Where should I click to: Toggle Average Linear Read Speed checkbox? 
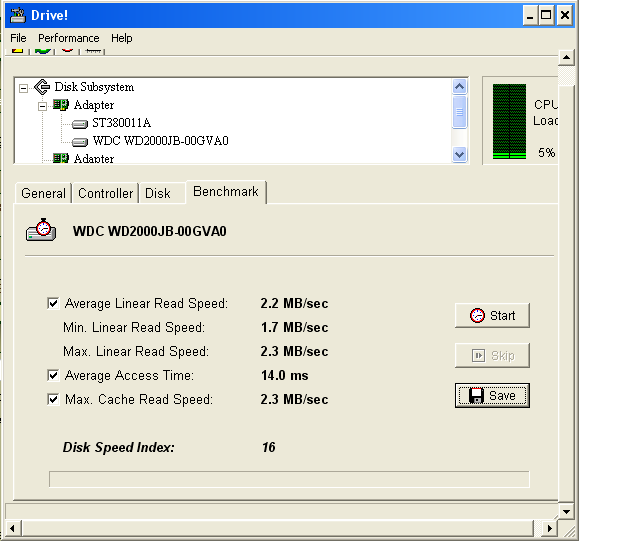[x=53, y=303]
